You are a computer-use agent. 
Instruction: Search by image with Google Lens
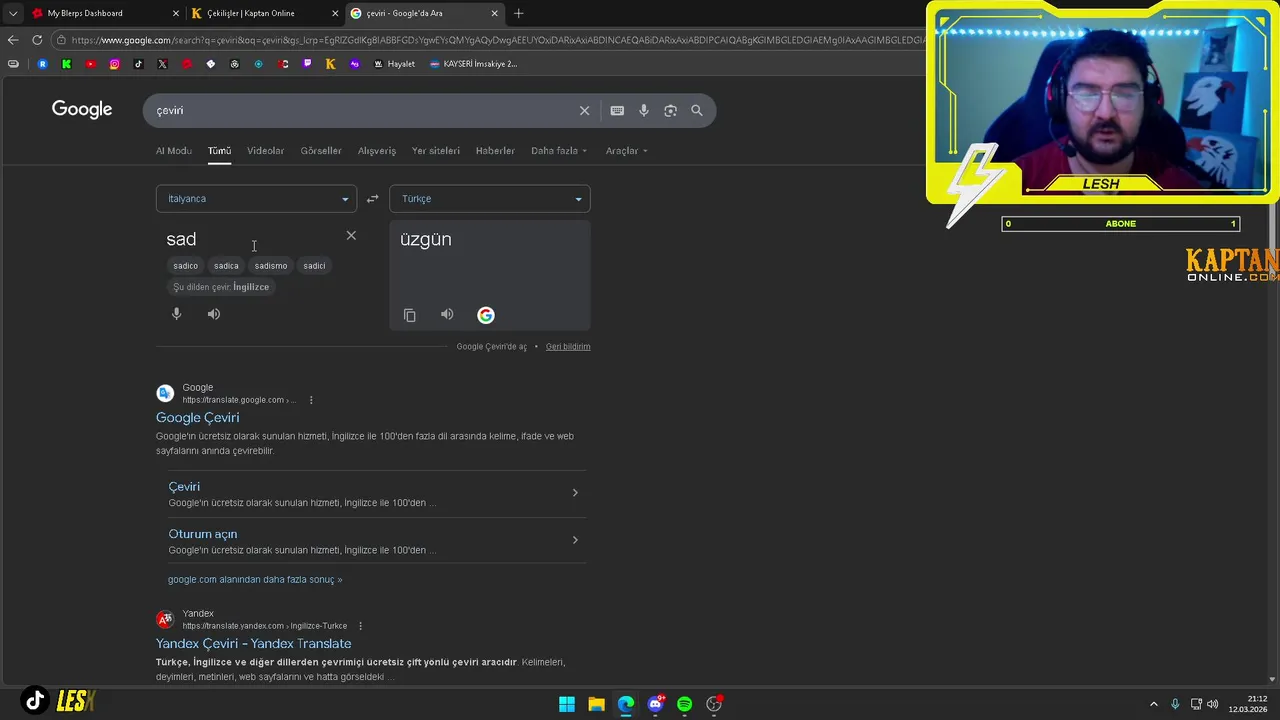tap(670, 110)
